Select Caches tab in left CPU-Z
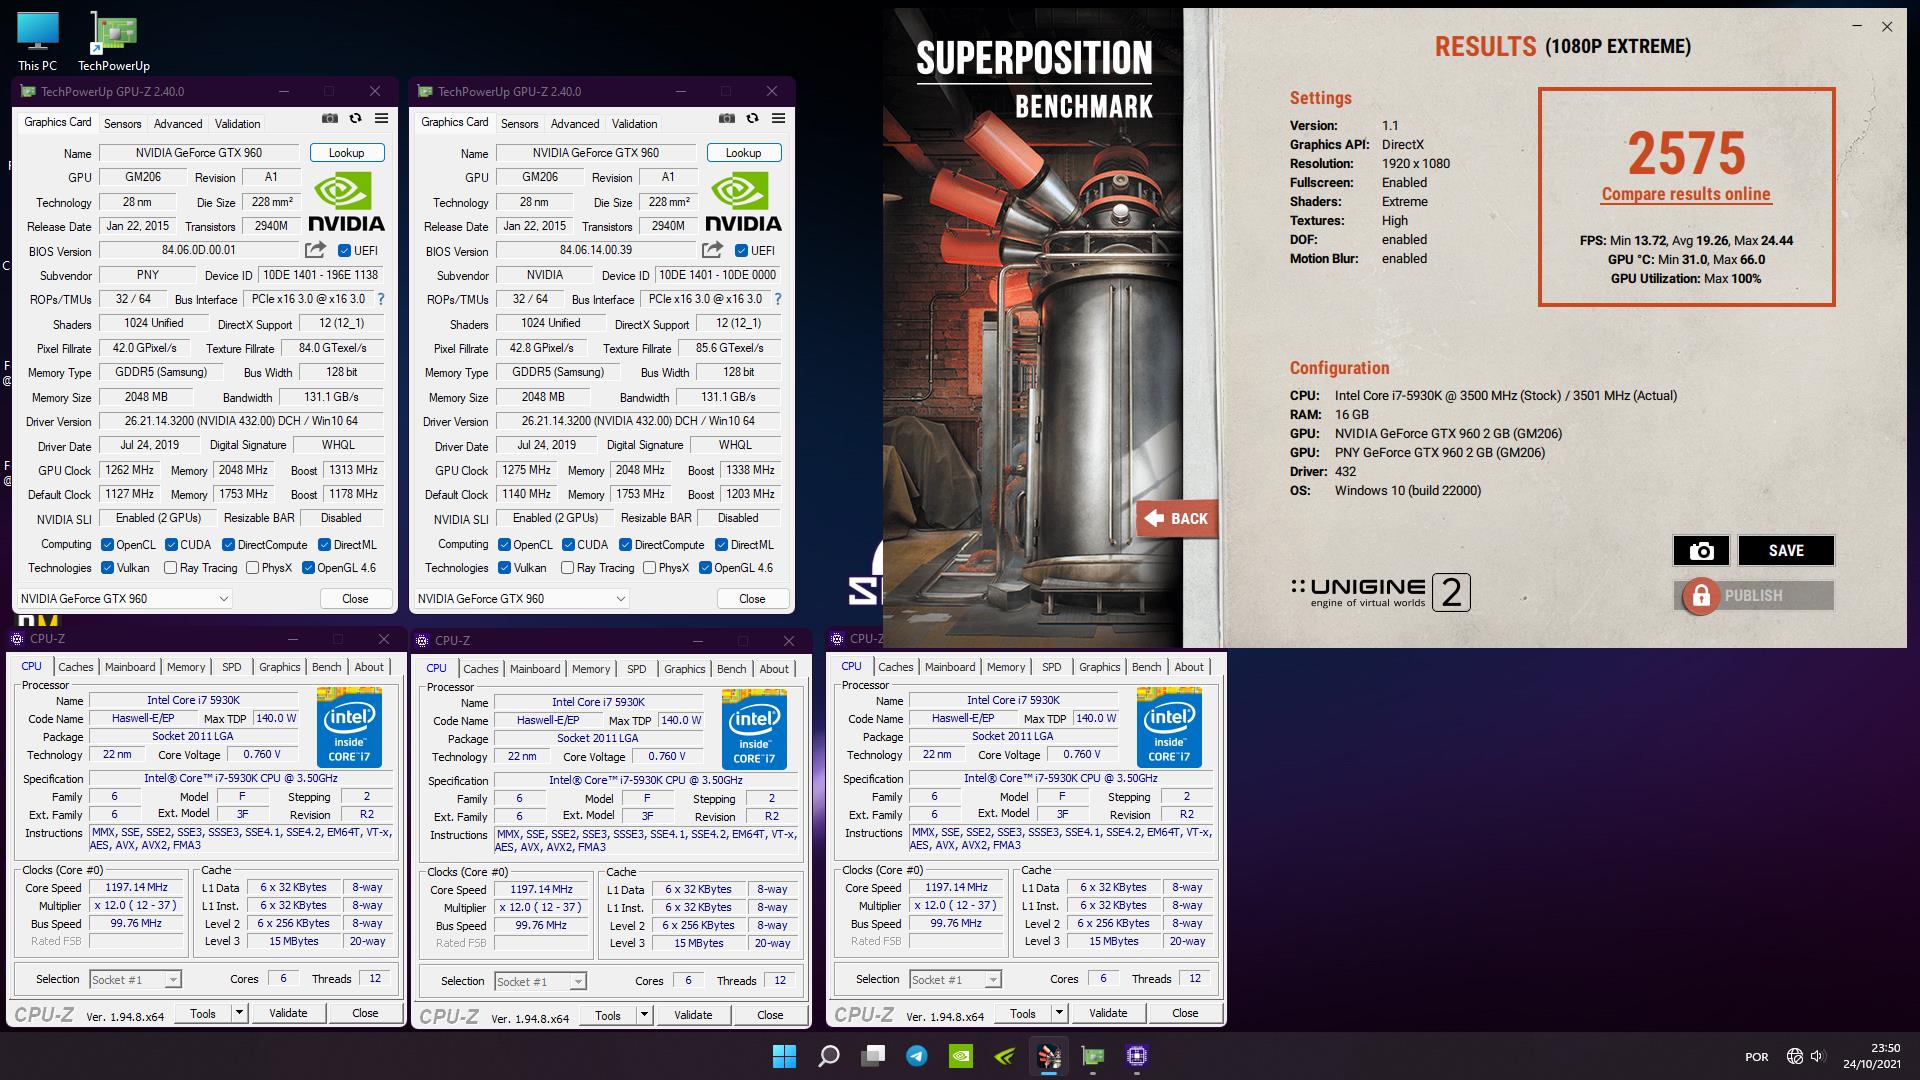Image resolution: width=1920 pixels, height=1080 pixels. (75, 667)
